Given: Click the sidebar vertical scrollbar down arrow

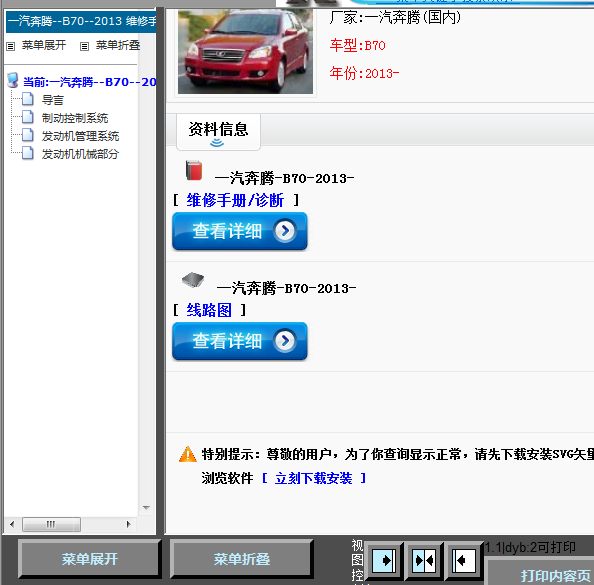Looking at the screenshot, I should tap(146, 507).
